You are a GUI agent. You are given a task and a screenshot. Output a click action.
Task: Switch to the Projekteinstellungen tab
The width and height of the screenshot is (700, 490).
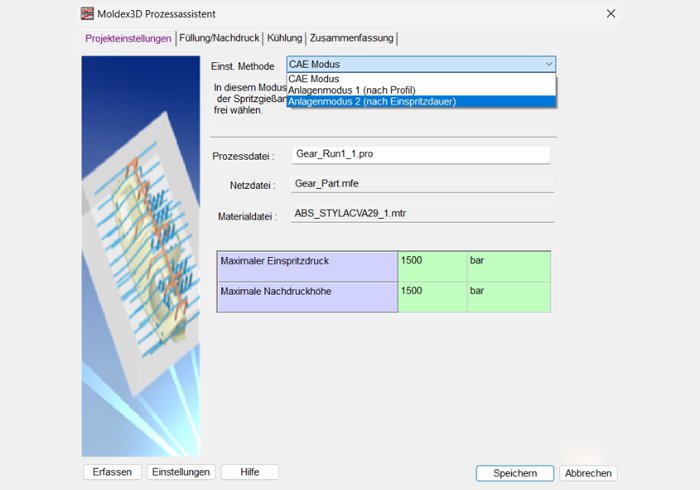pos(128,38)
